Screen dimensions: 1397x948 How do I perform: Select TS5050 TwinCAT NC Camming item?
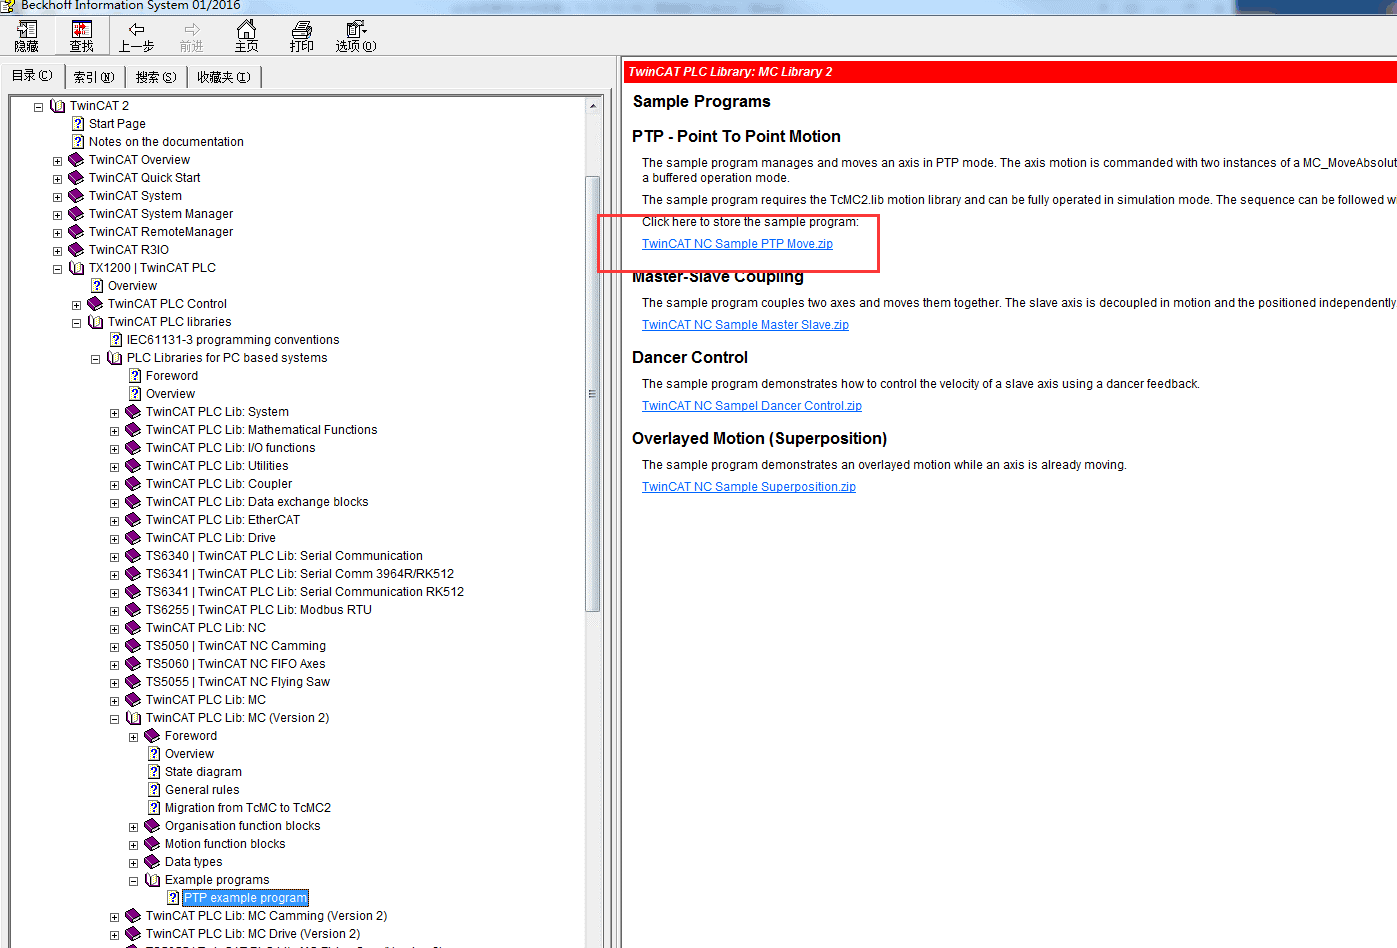[x=236, y=645]
